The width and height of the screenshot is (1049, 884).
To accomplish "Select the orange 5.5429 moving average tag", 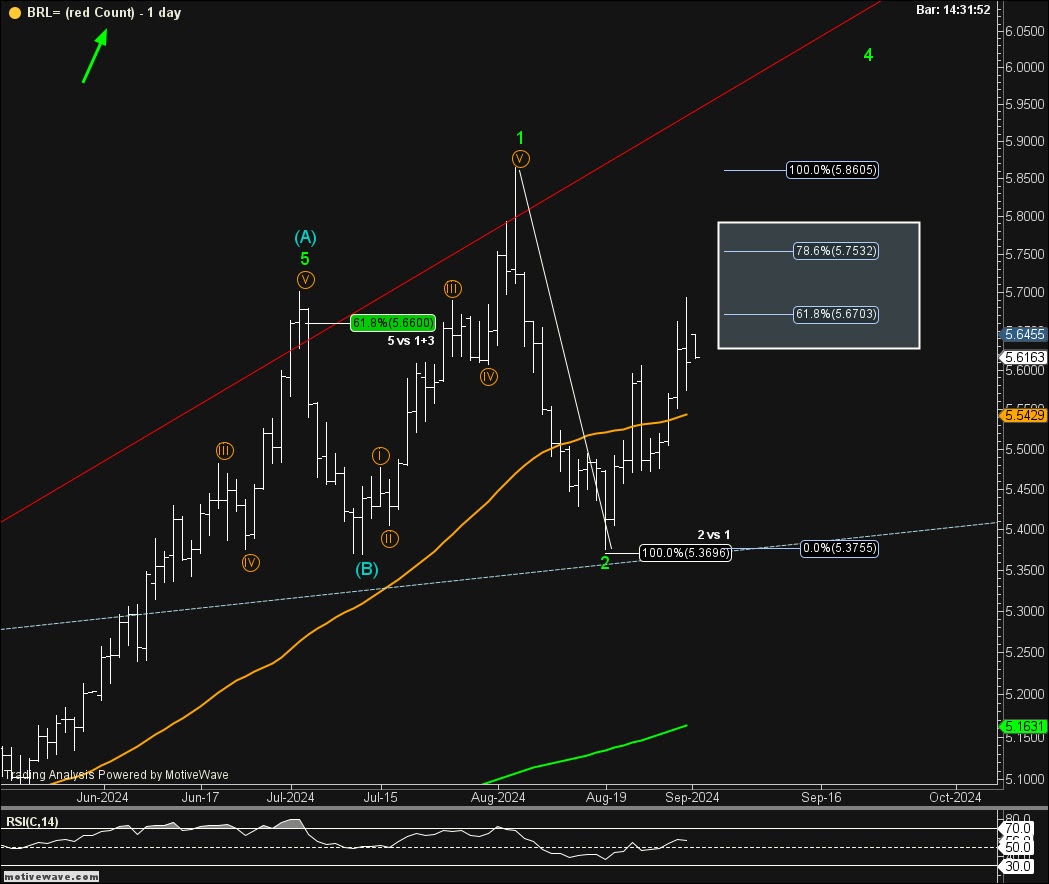I will 1024,416.
